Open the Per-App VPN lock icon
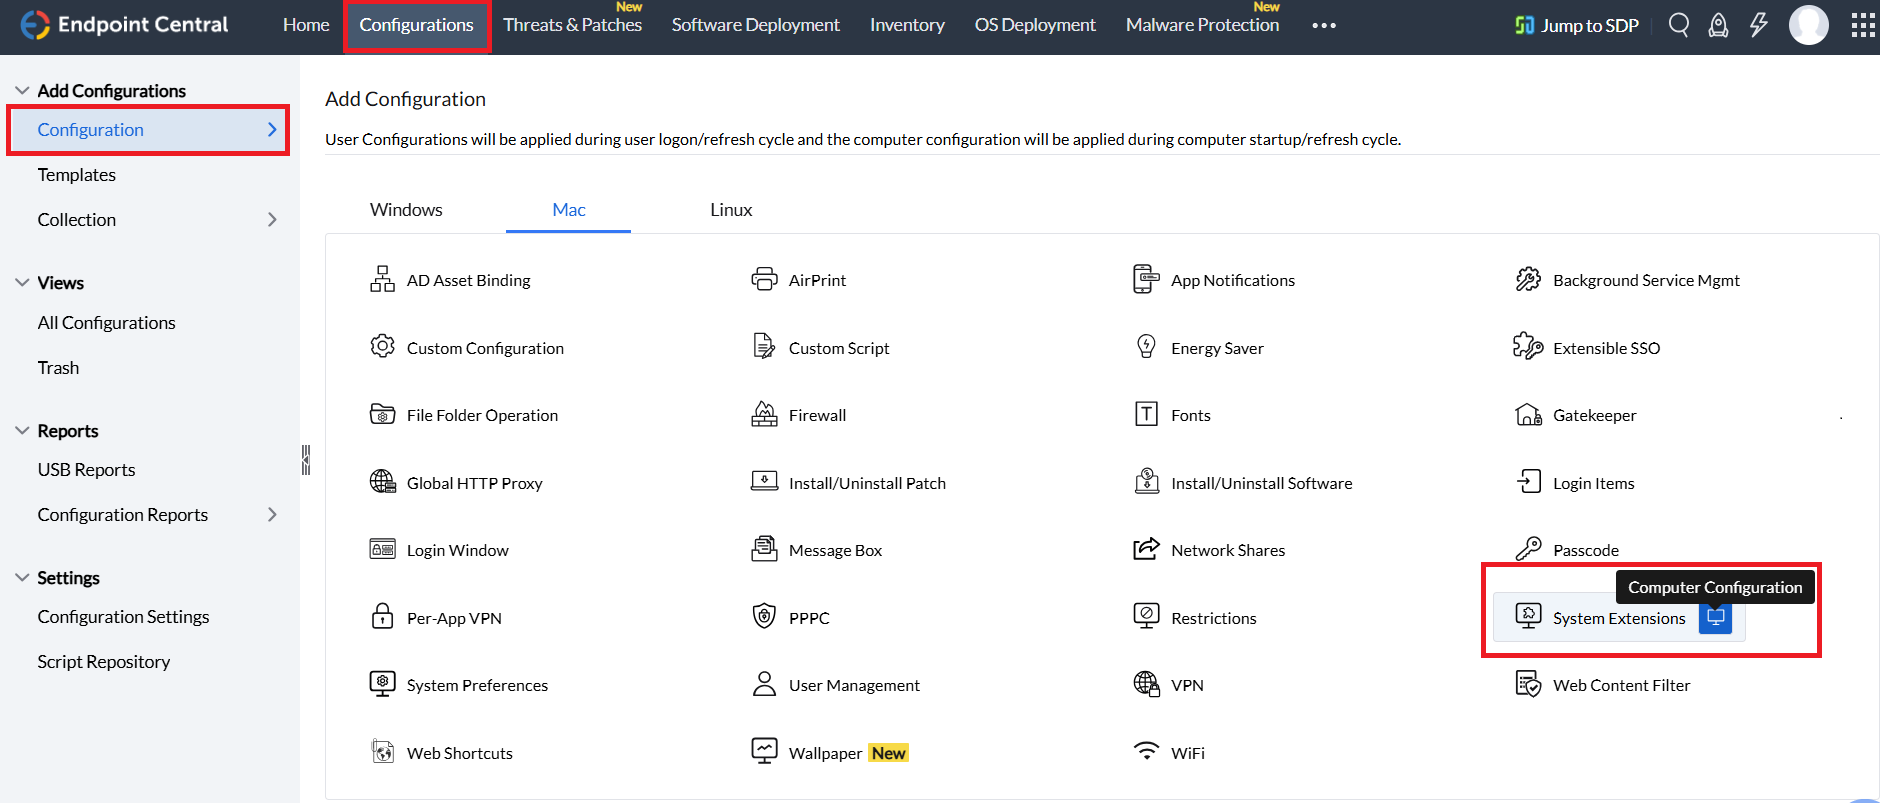Image resolution: width=1880 pixels, height=803 pixels. pos(382,616)
